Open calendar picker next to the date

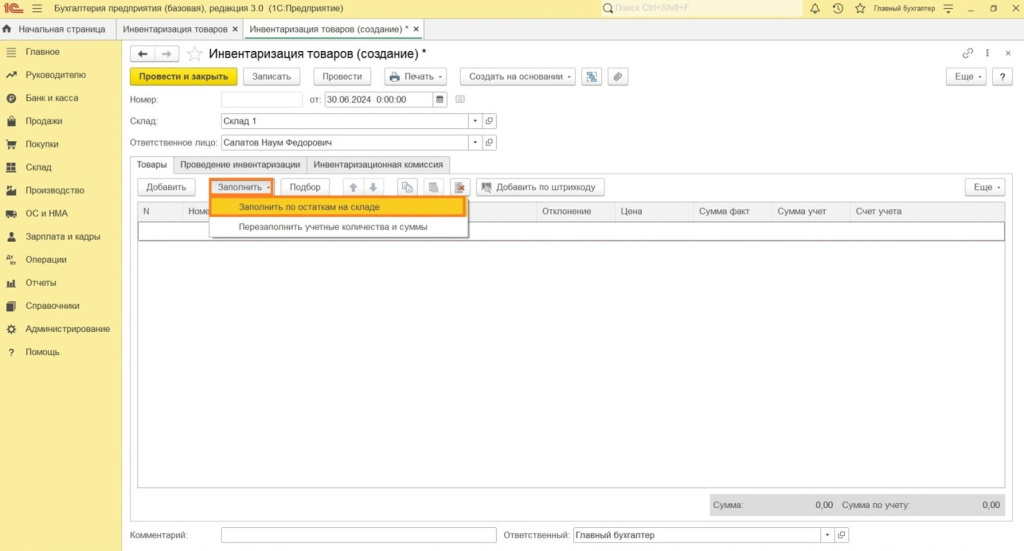tap(440, 99)
